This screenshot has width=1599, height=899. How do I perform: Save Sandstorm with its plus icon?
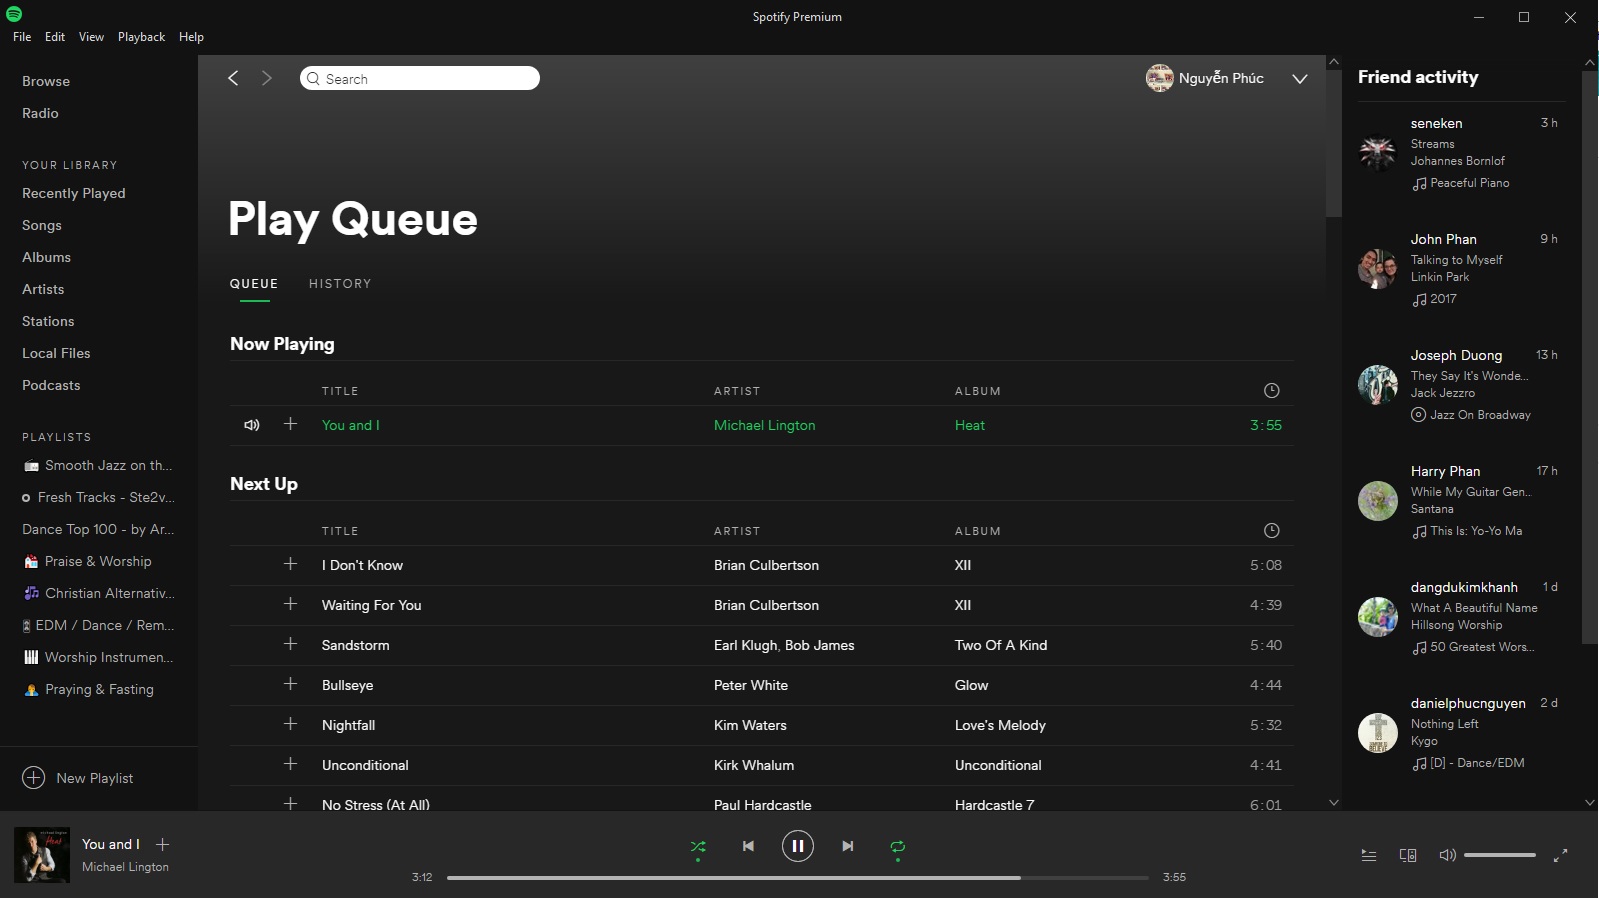tap(290, 644)
